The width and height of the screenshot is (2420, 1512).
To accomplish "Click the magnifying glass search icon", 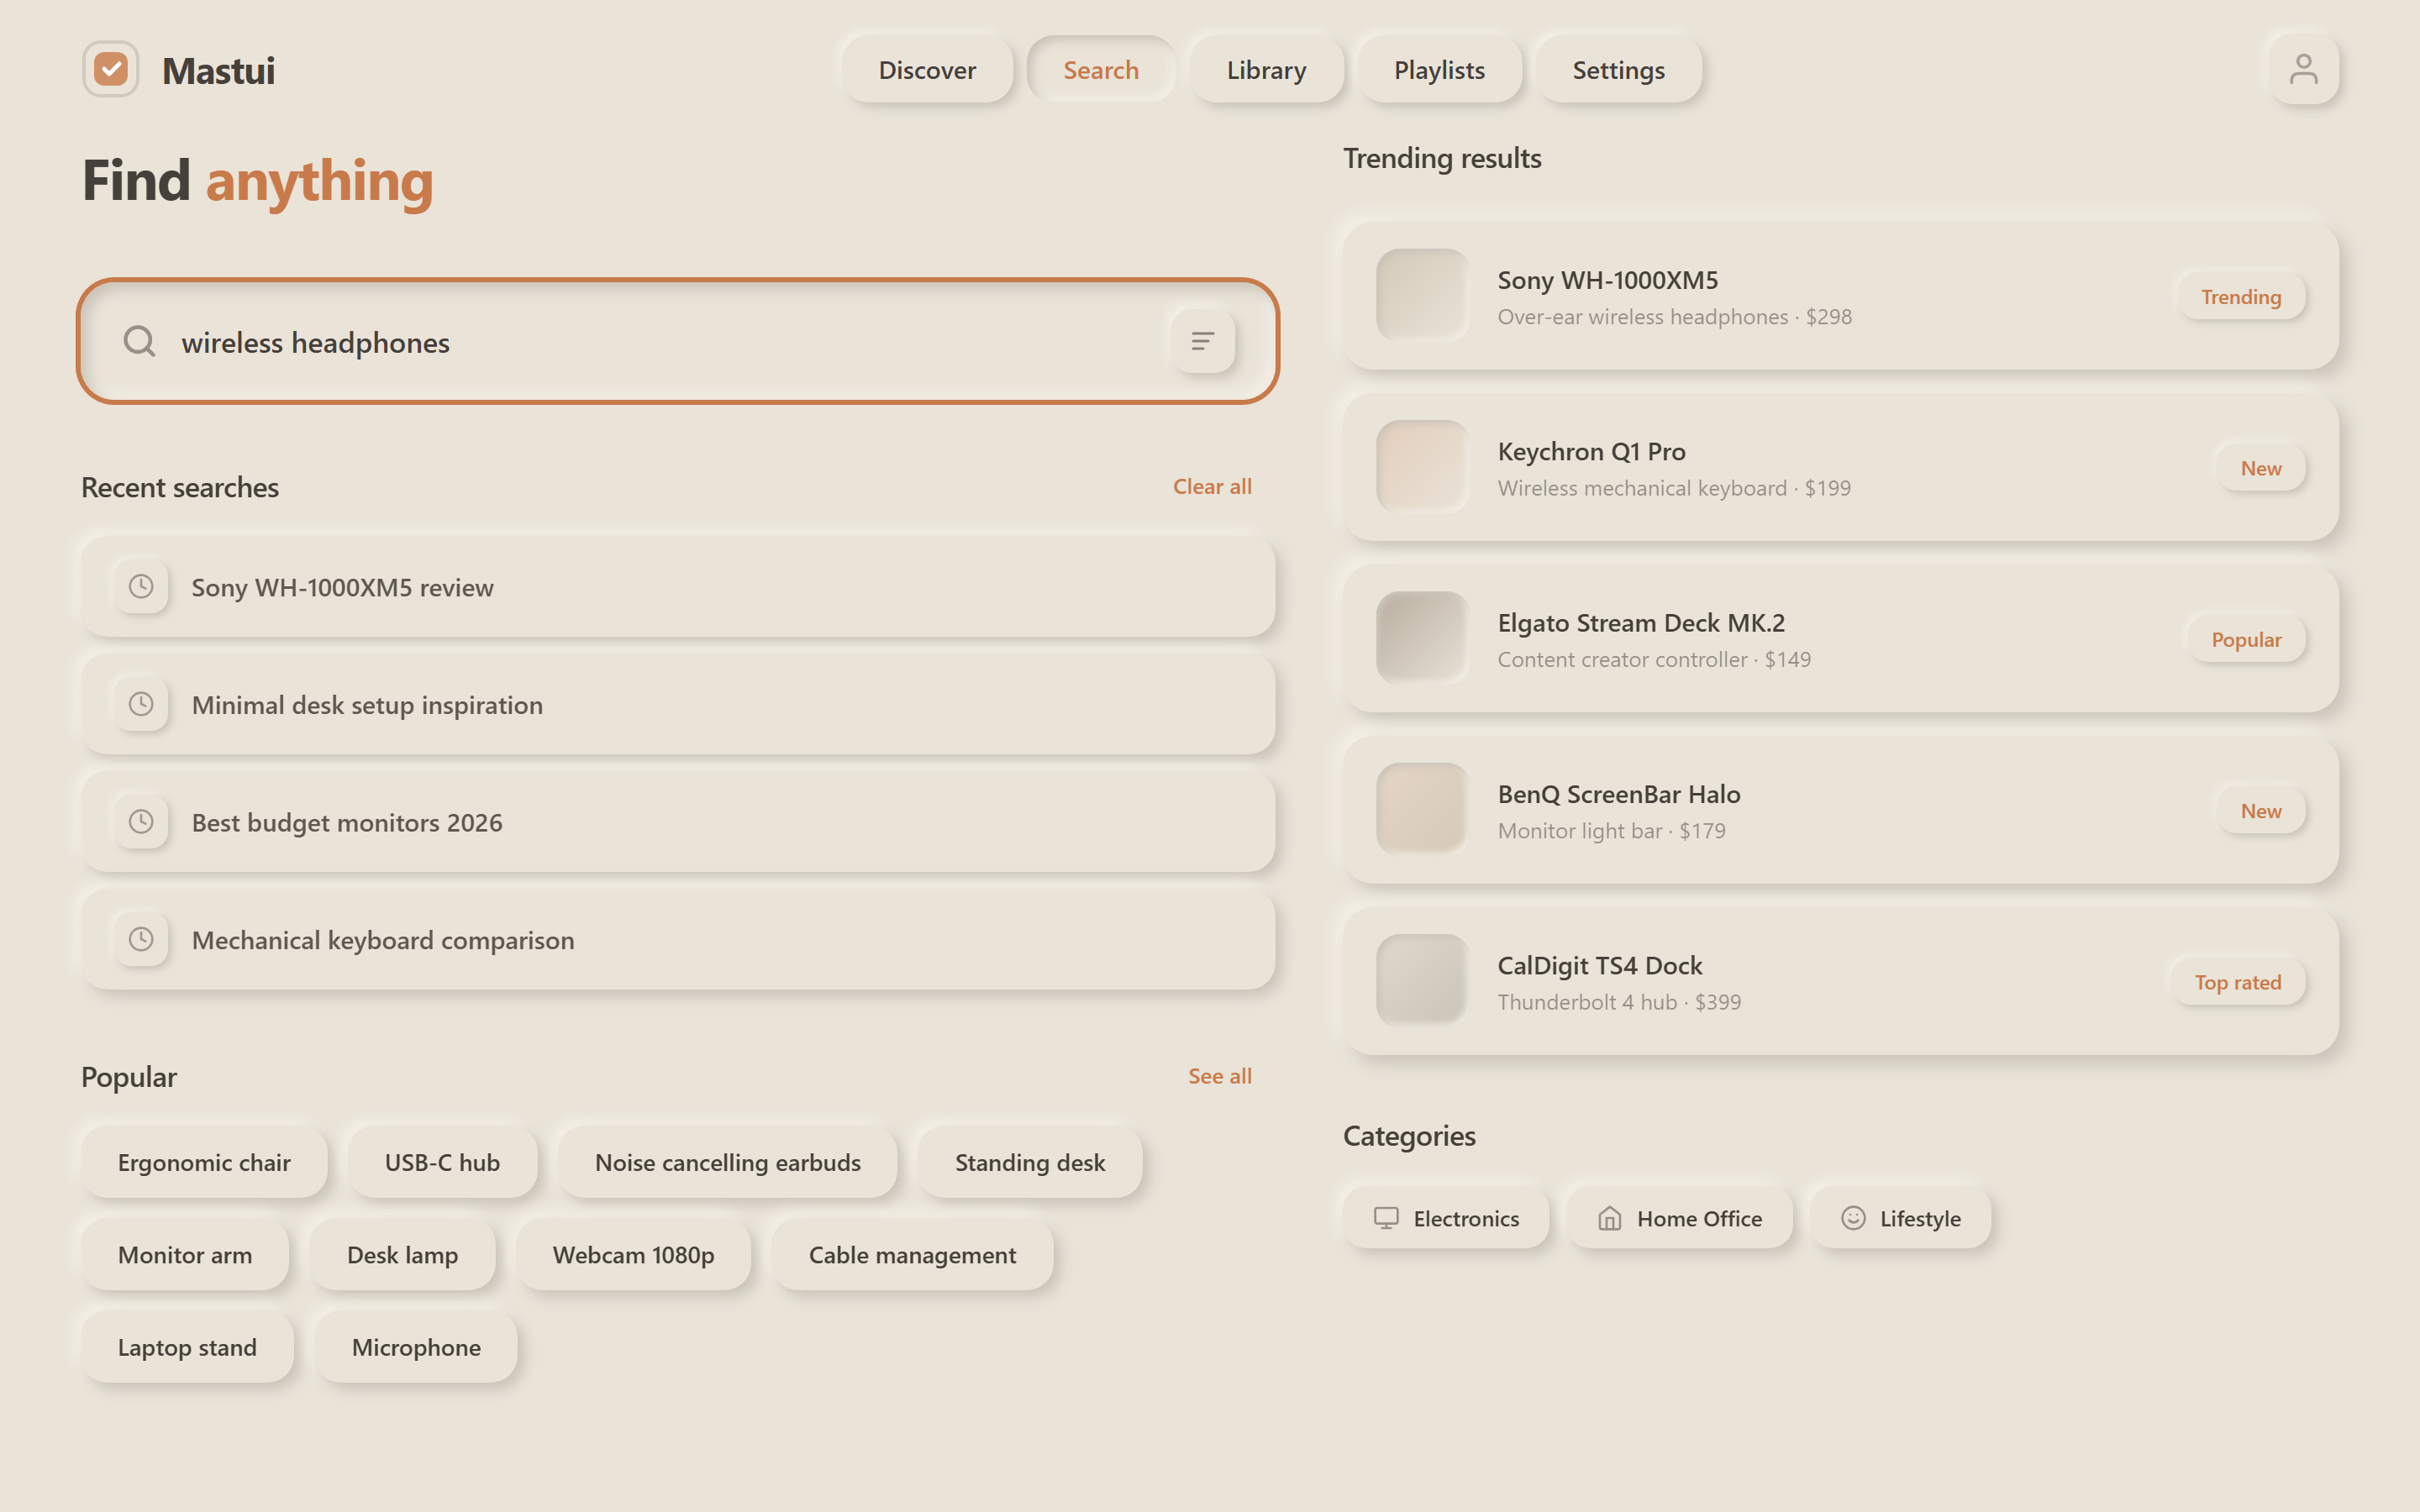I will pos(139,342).
